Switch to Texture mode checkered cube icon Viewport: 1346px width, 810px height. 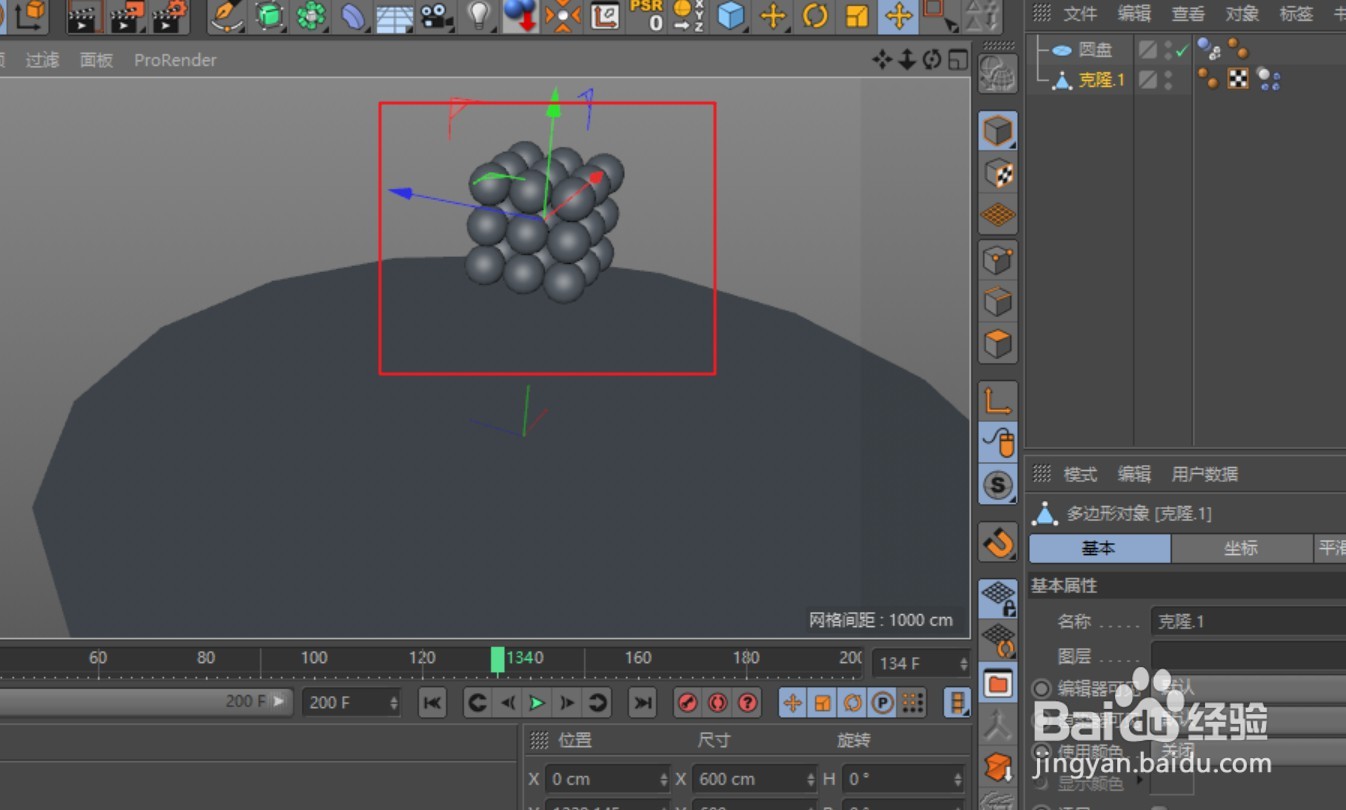point(998,173)
